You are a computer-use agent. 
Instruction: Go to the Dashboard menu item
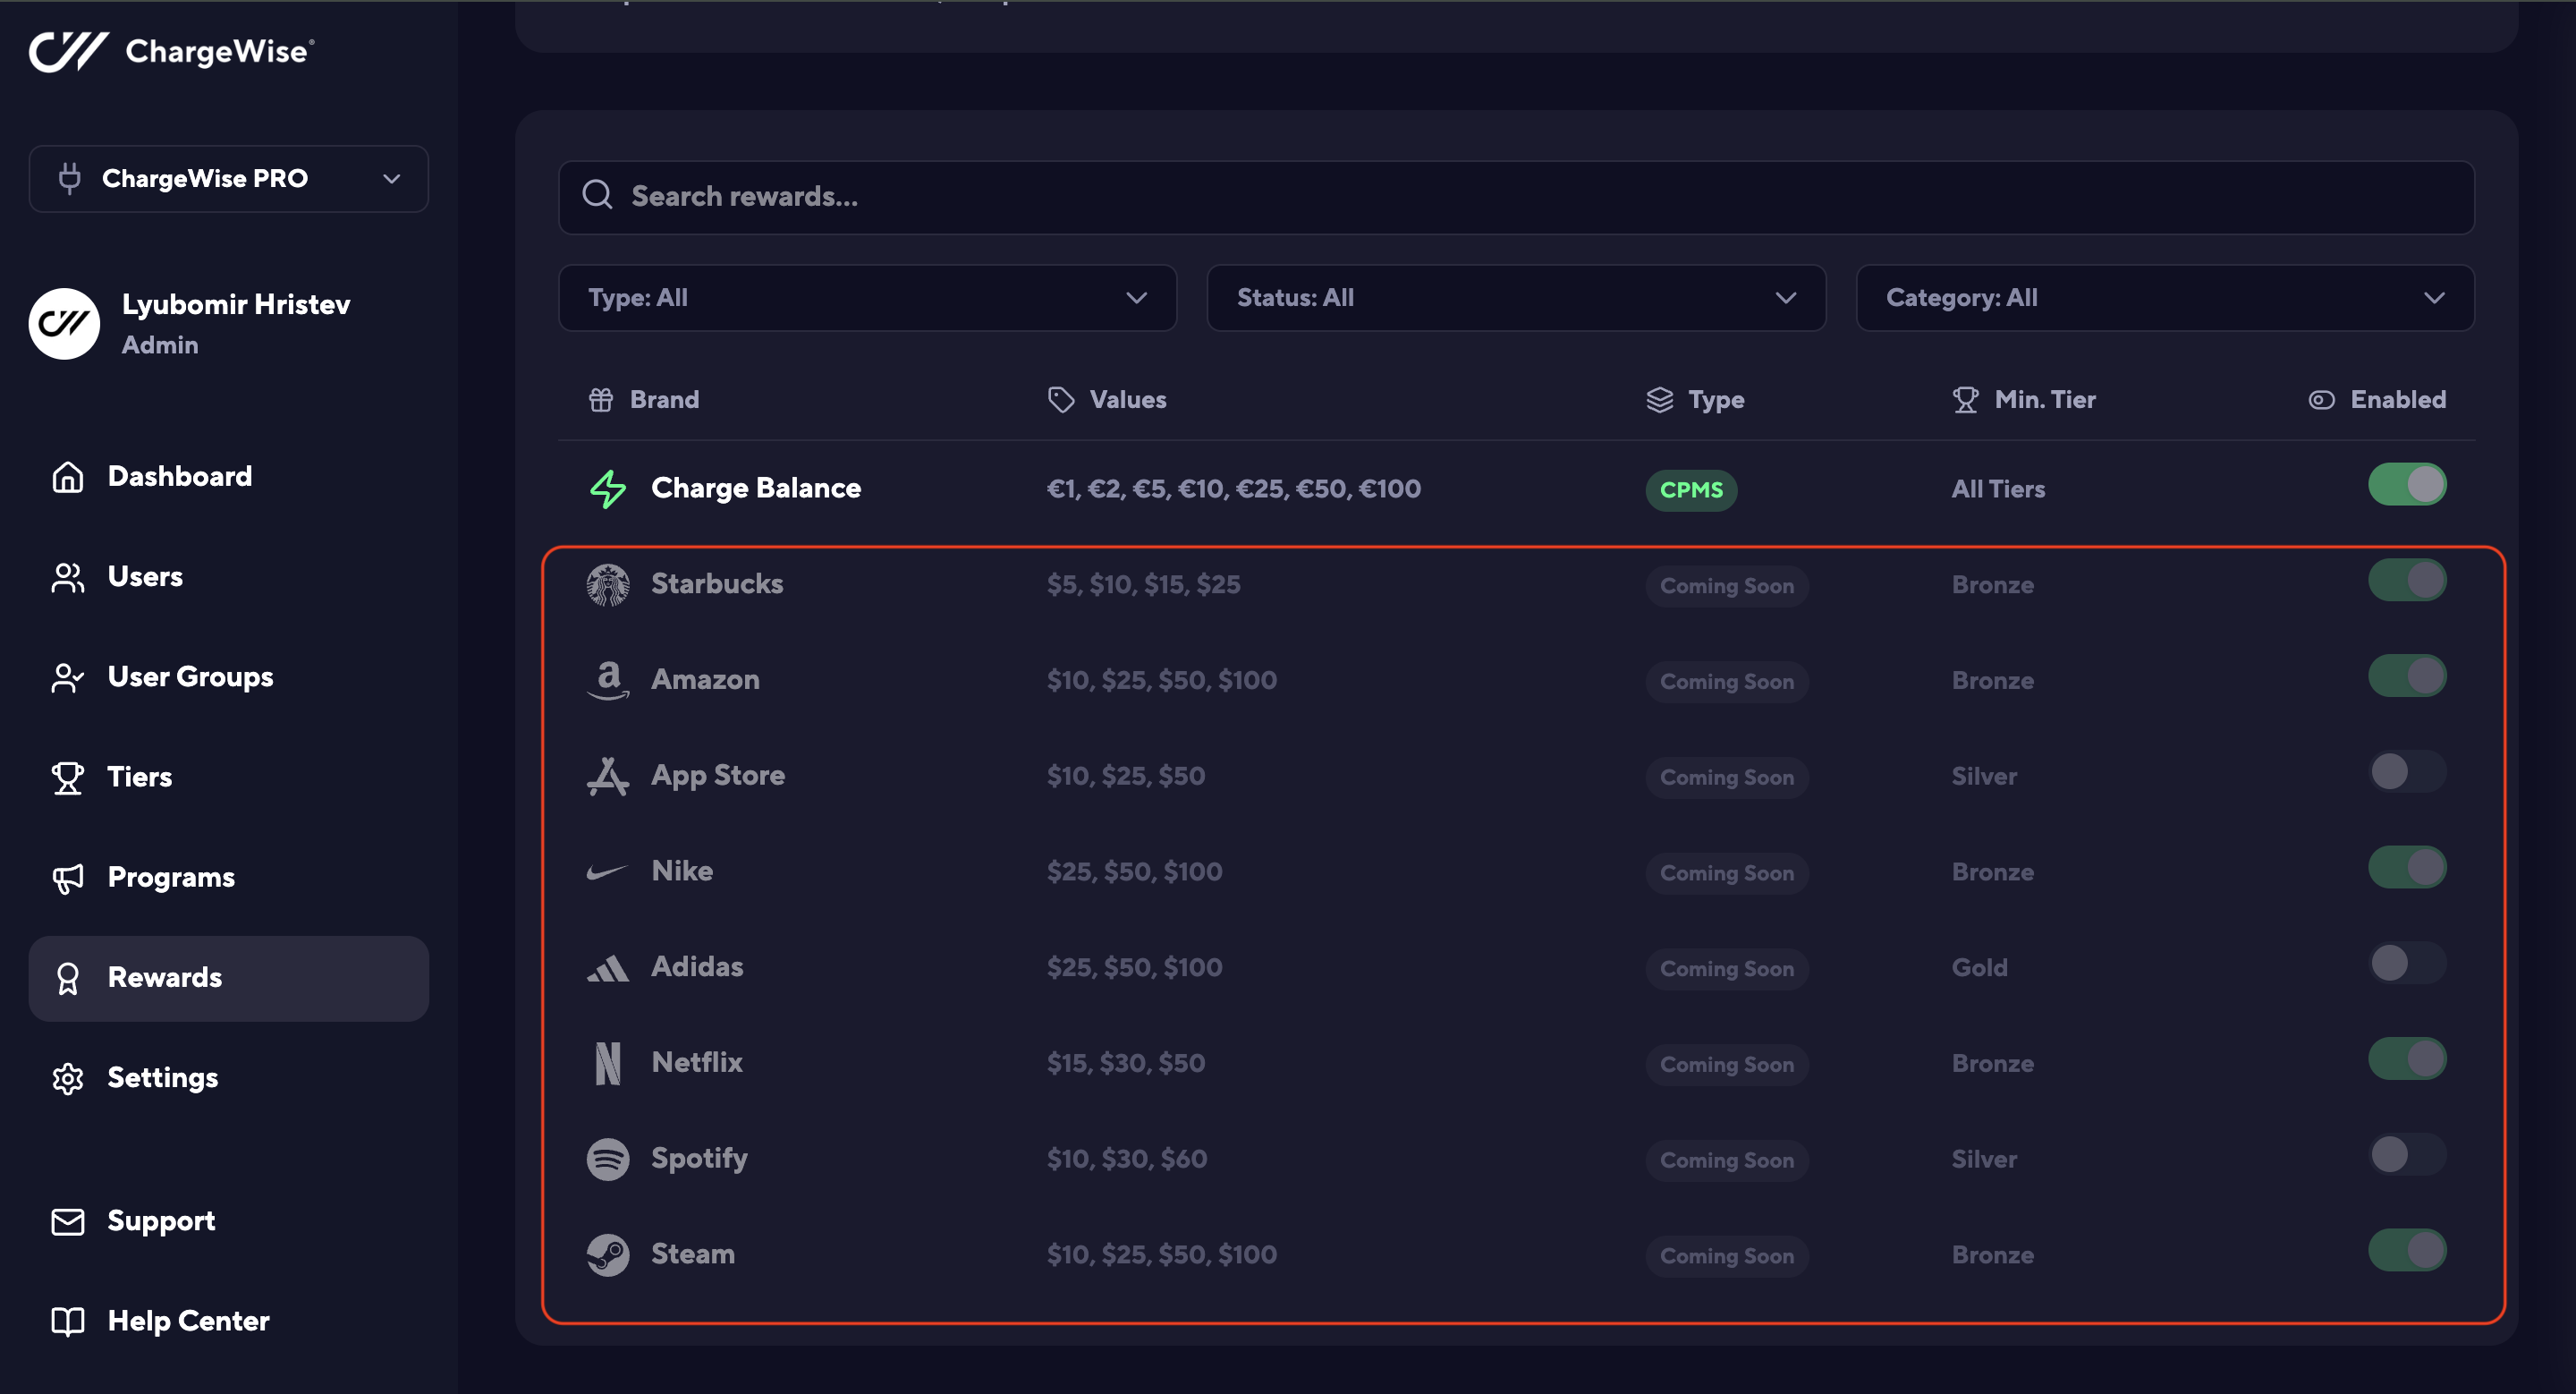point(179,476)
